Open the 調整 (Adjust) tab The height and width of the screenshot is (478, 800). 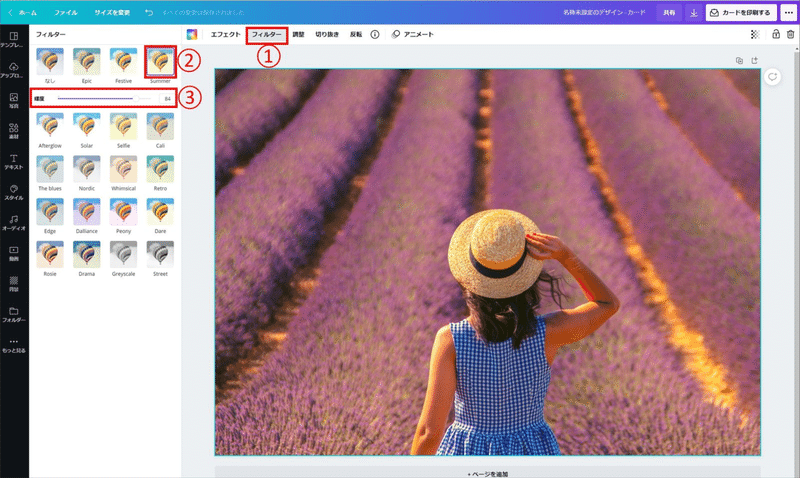tap(298, 34)
